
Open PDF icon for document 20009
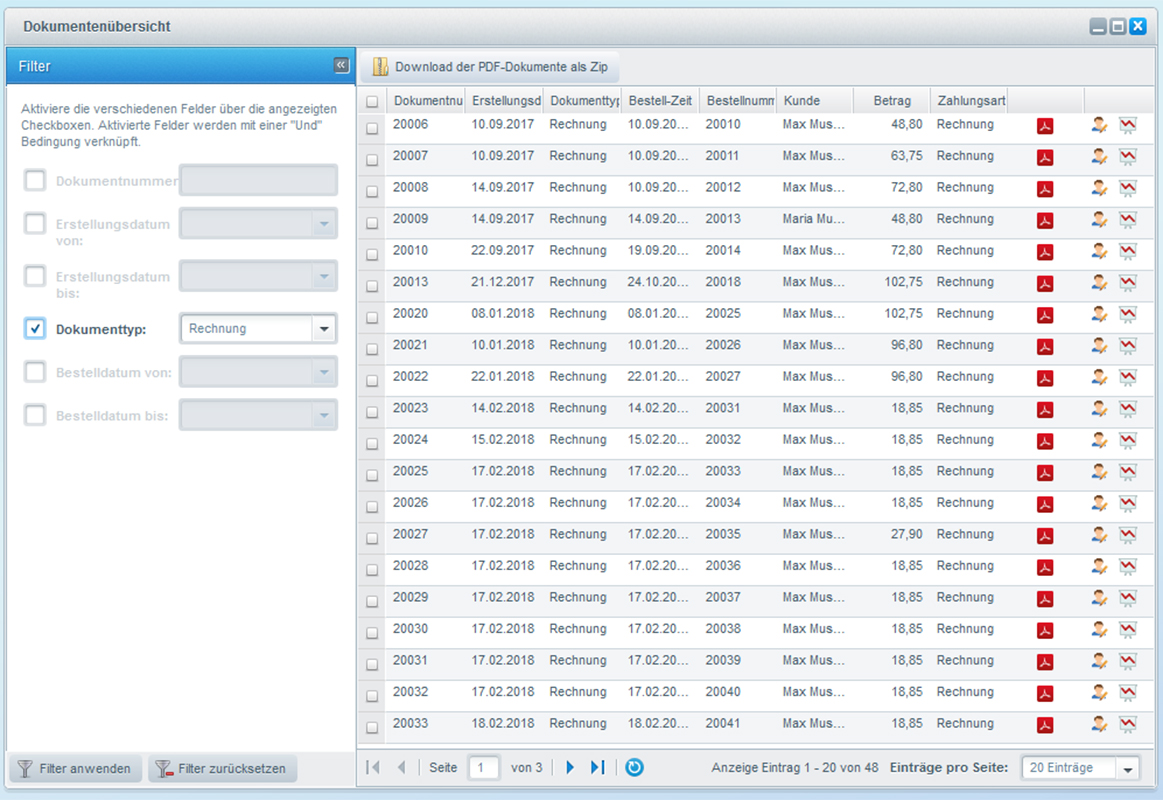click(x=1045, y=221)
